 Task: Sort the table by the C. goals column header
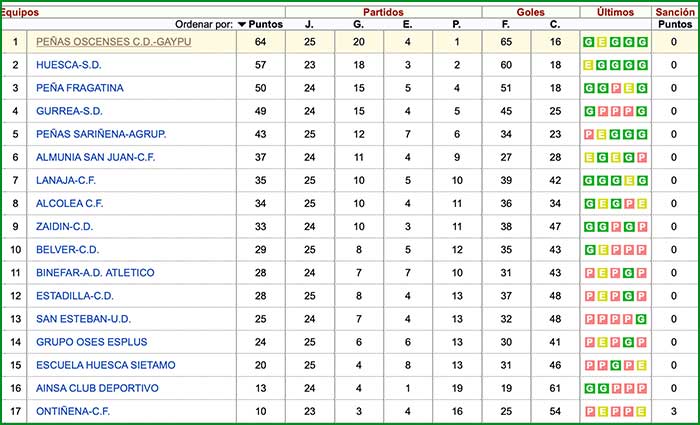pos(555,24)
